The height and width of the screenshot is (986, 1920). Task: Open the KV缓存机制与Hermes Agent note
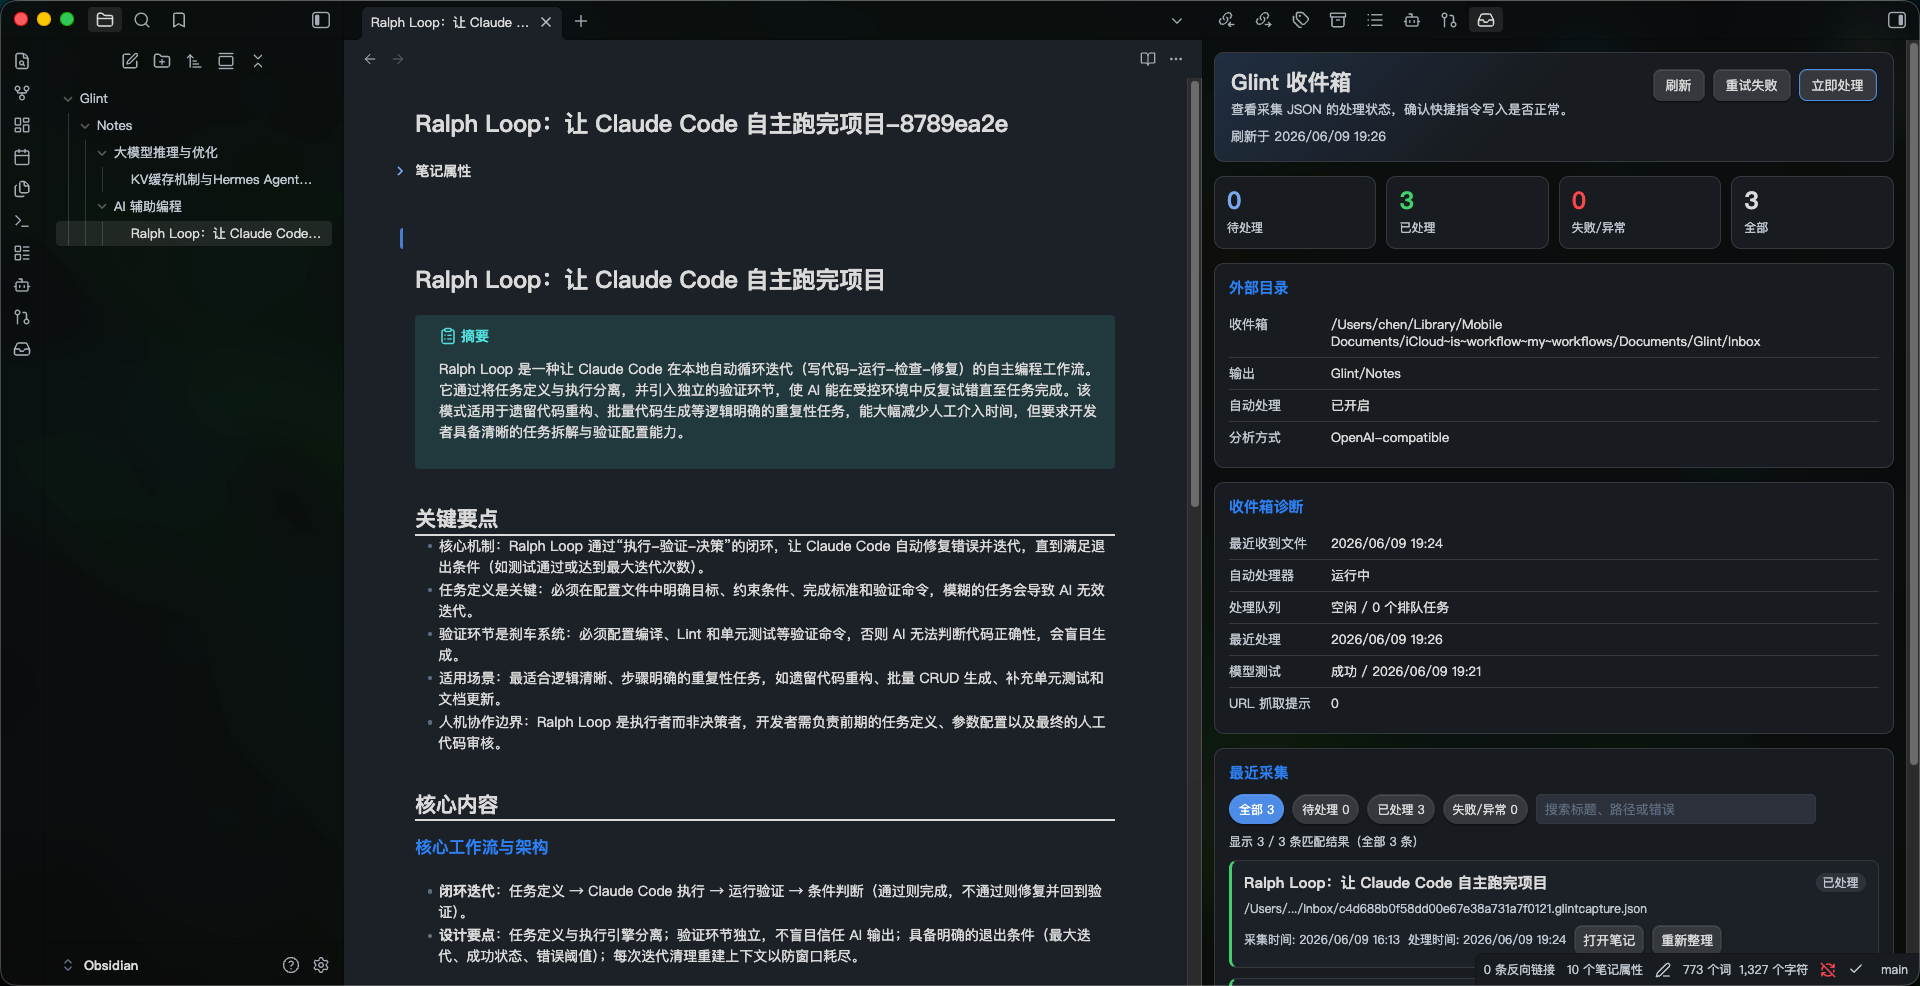[x=220, y=179]
